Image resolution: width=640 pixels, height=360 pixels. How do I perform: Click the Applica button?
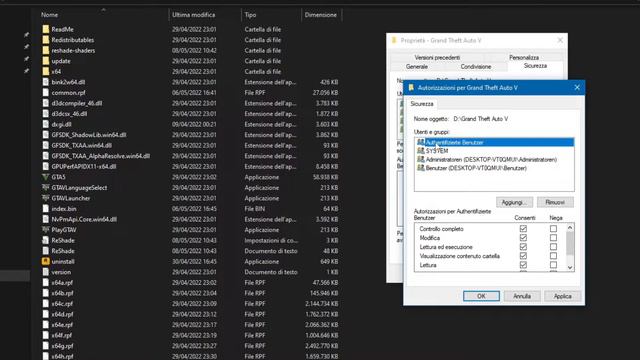pos(562,296)
